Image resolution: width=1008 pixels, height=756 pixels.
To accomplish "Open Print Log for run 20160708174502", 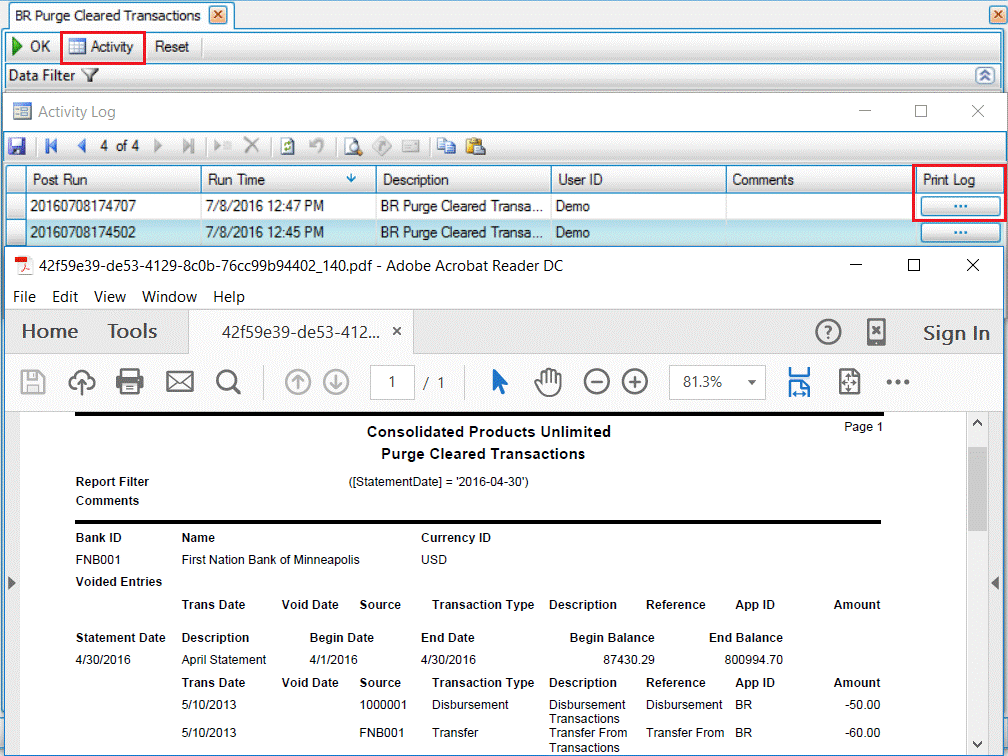I will (x=960, y=233).
